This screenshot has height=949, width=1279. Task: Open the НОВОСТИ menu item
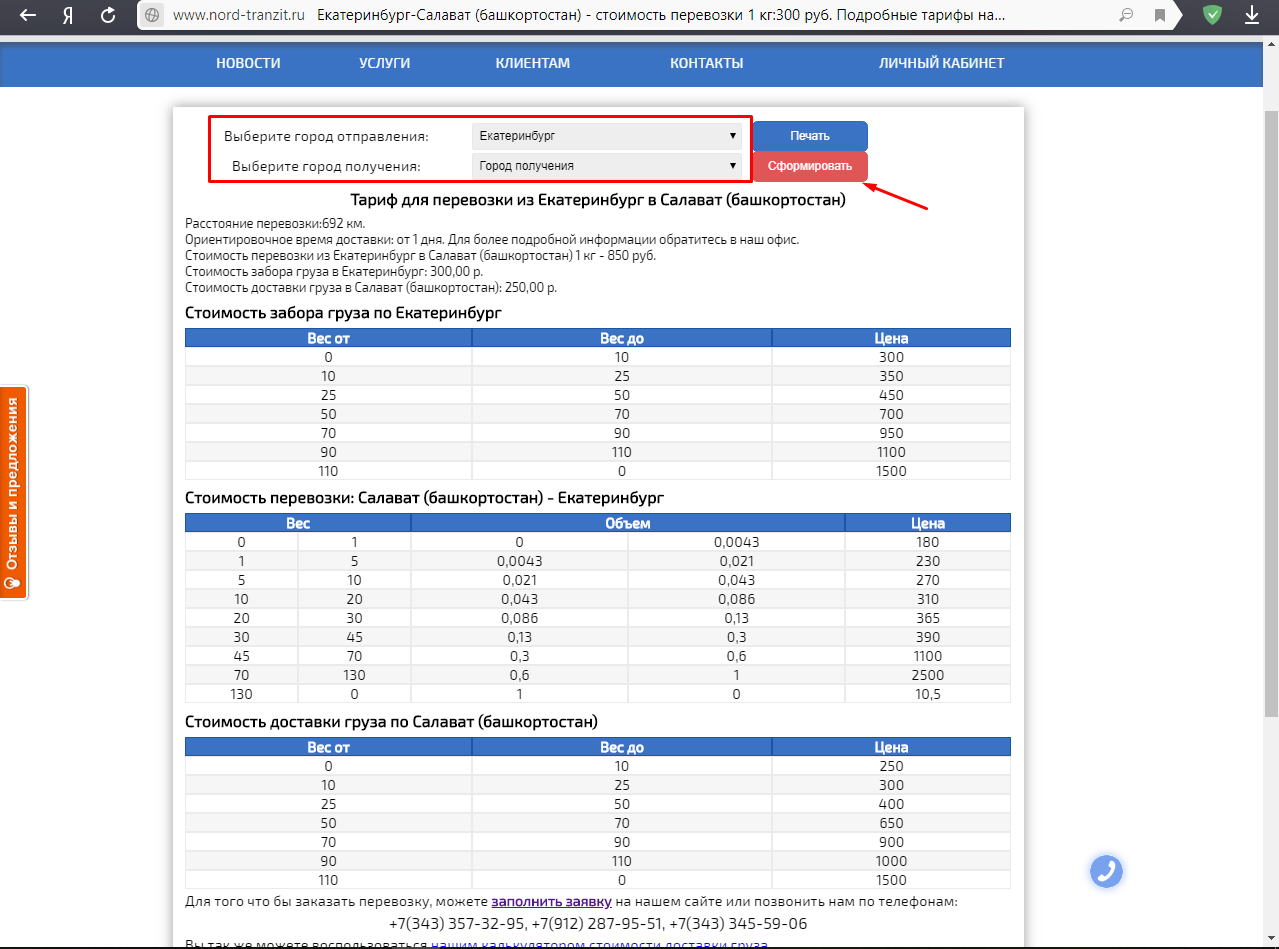click(x=248, y=63)
